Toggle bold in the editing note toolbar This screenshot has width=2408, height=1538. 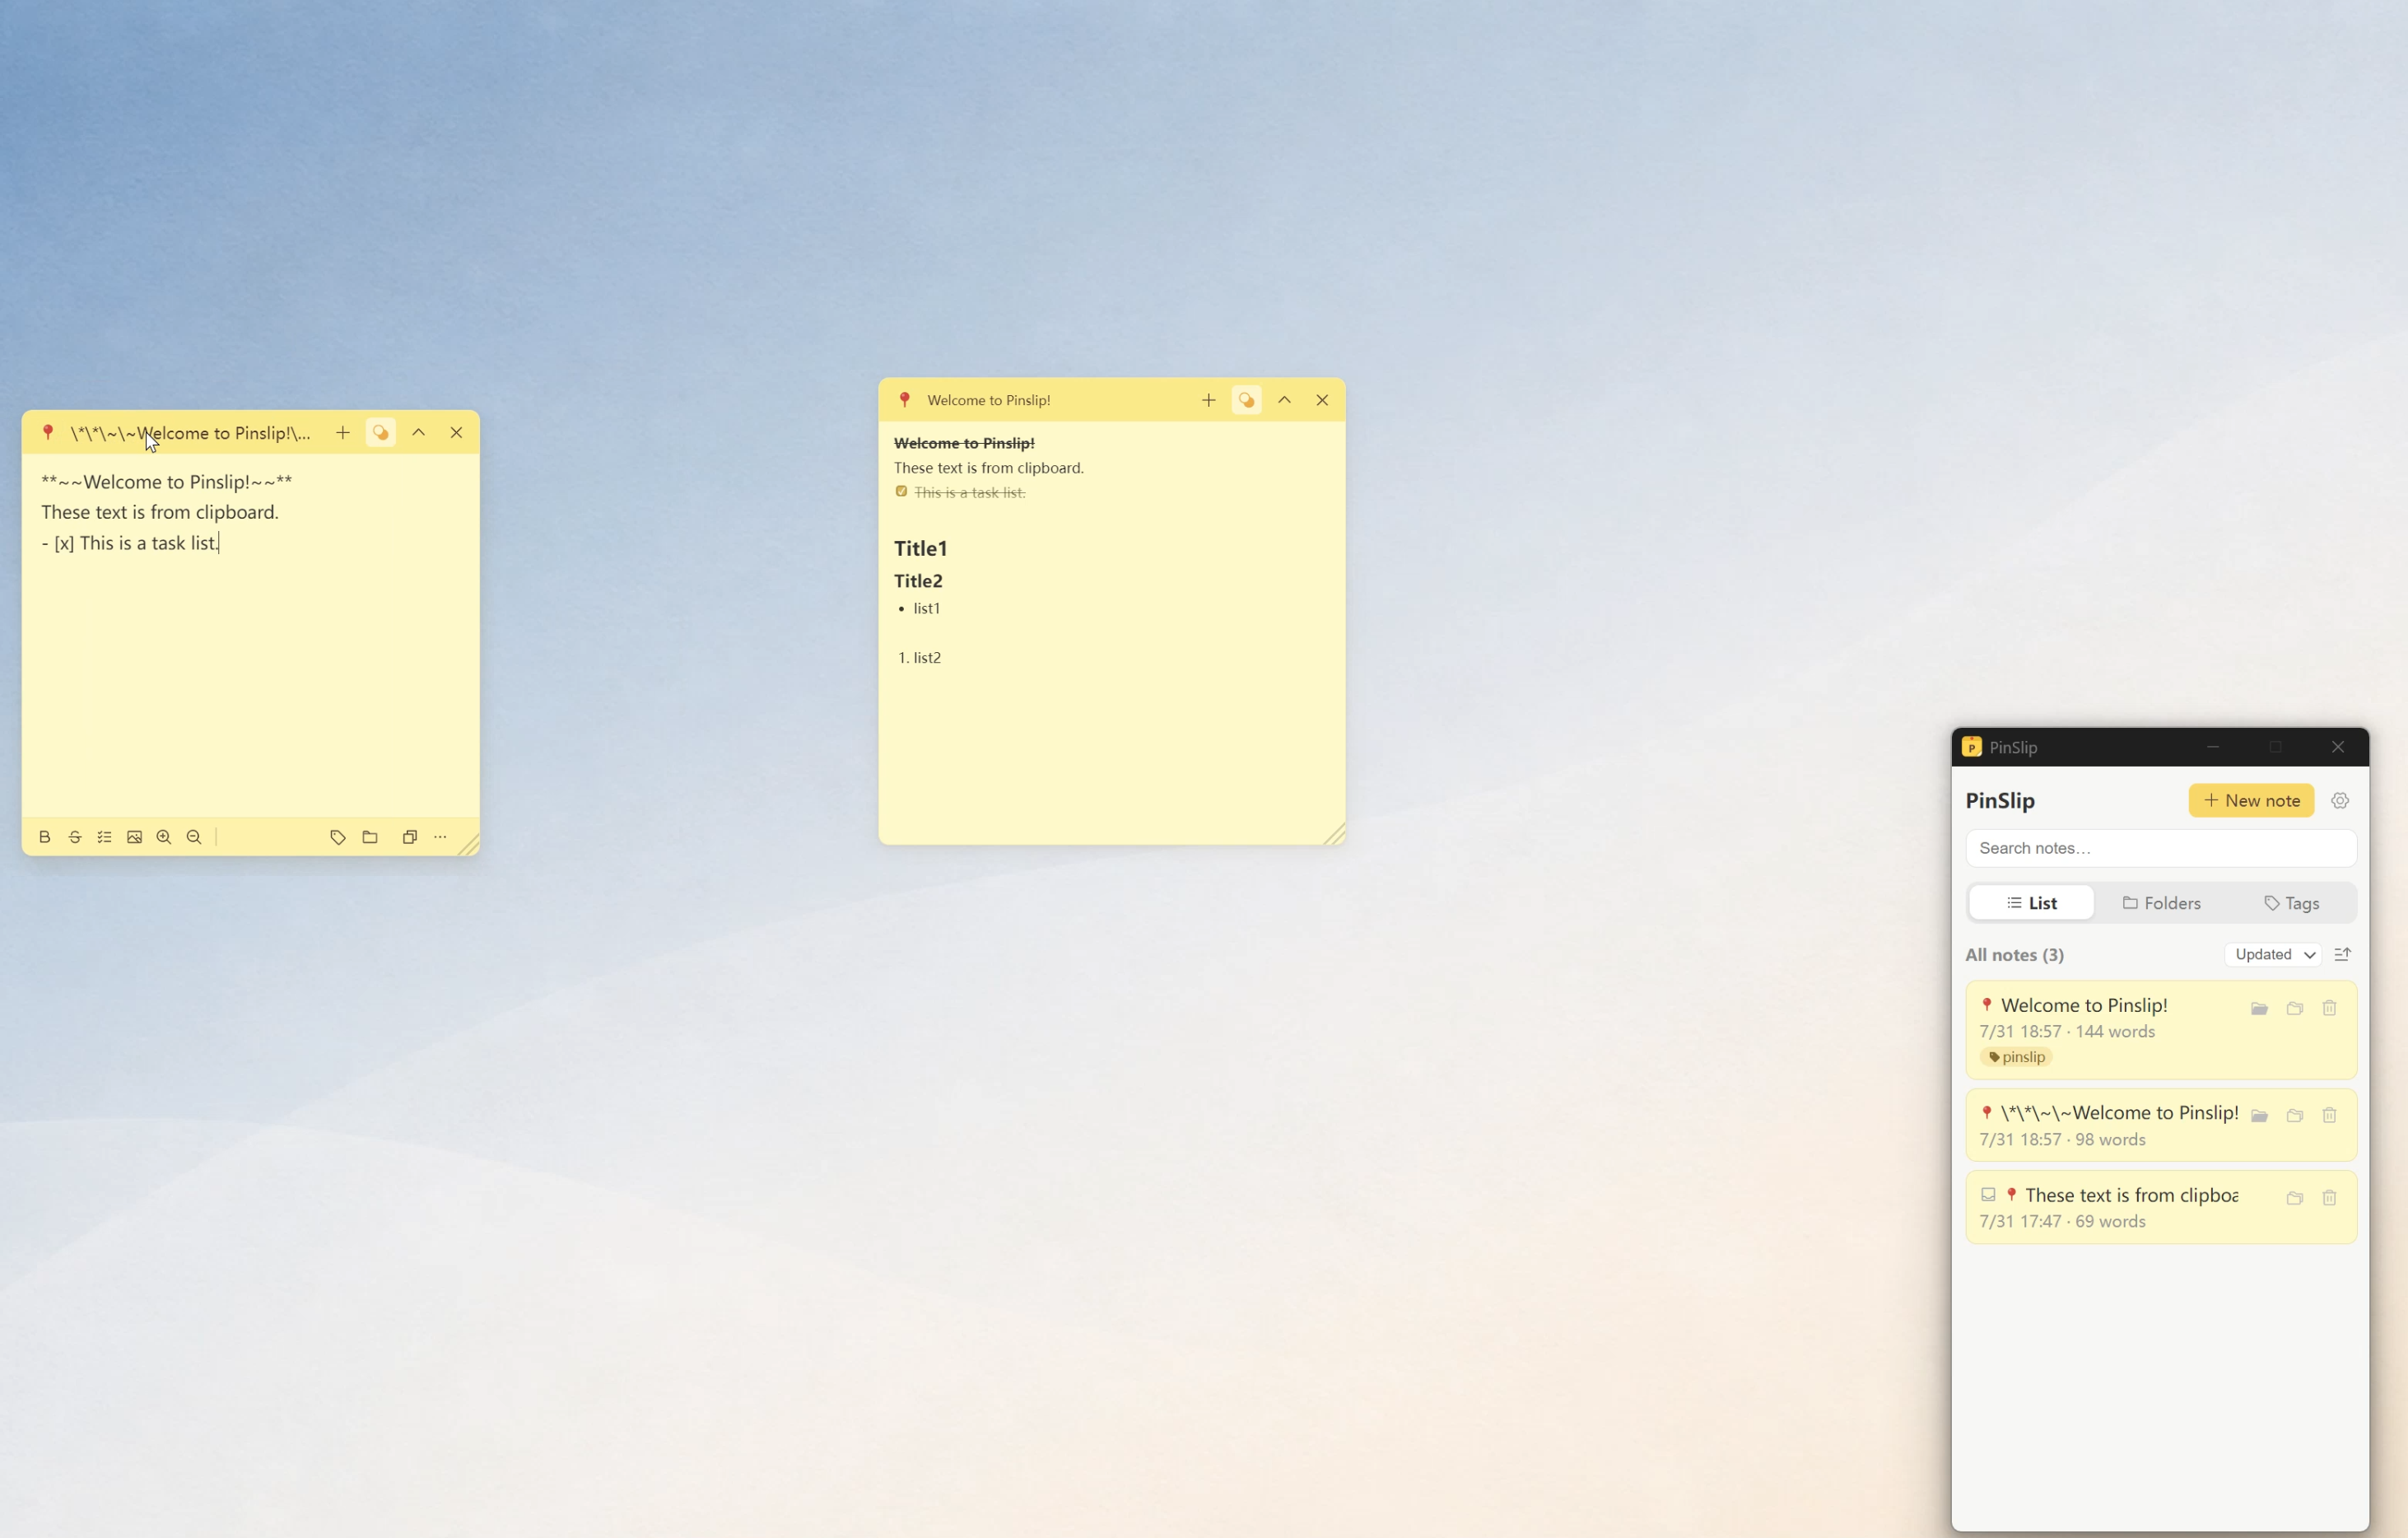pyautogui.click(x=45, y=837)
